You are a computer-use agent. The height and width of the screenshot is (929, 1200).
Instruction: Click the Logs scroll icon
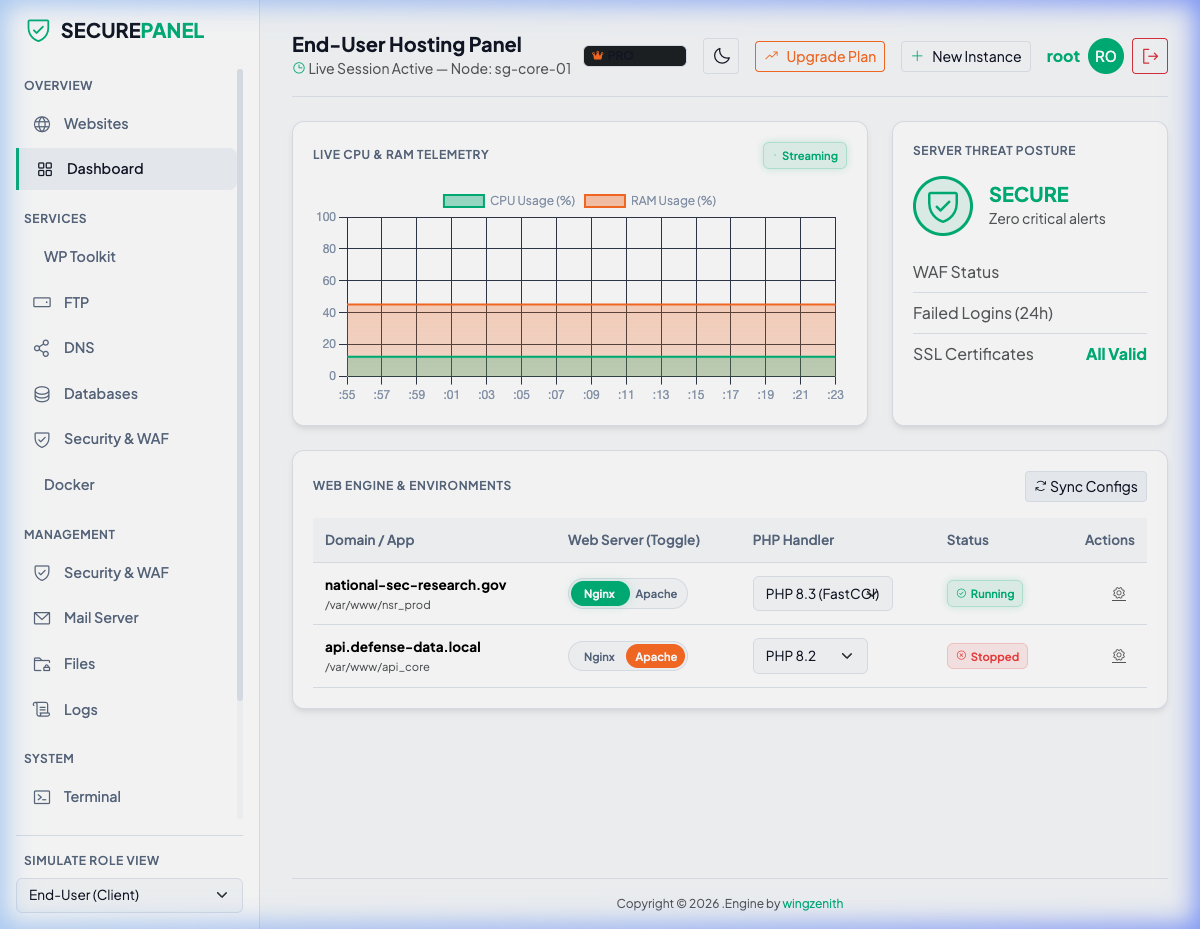(x=42, y=710)
